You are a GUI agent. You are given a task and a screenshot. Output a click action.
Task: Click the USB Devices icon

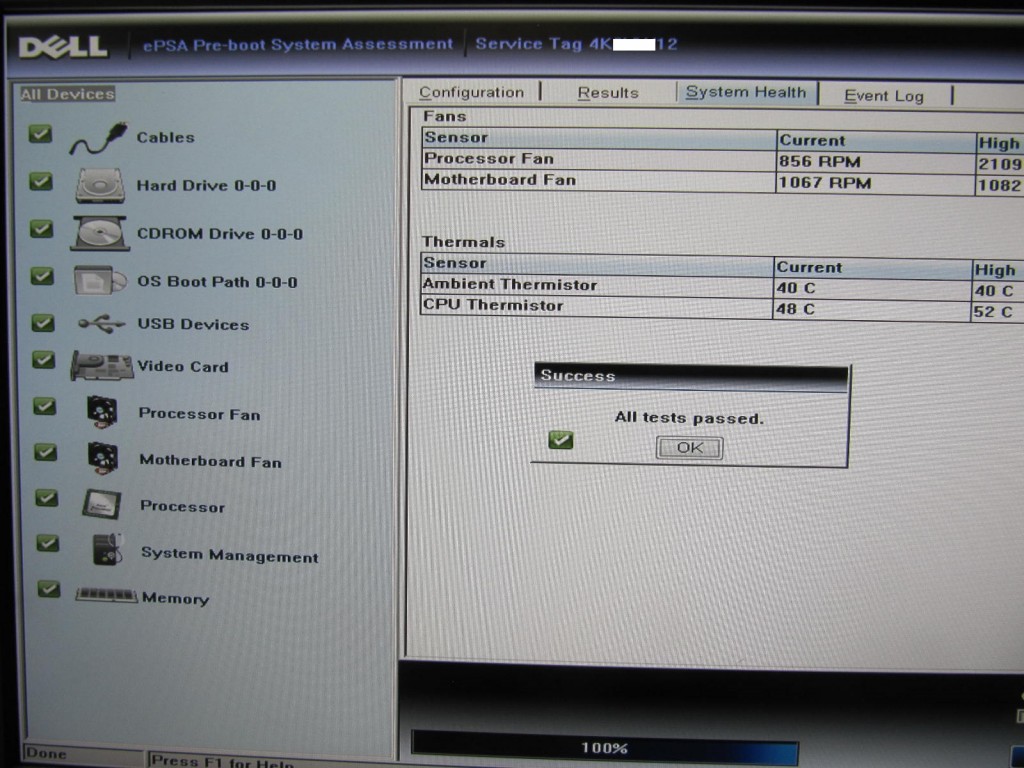(x=101, y=324)
